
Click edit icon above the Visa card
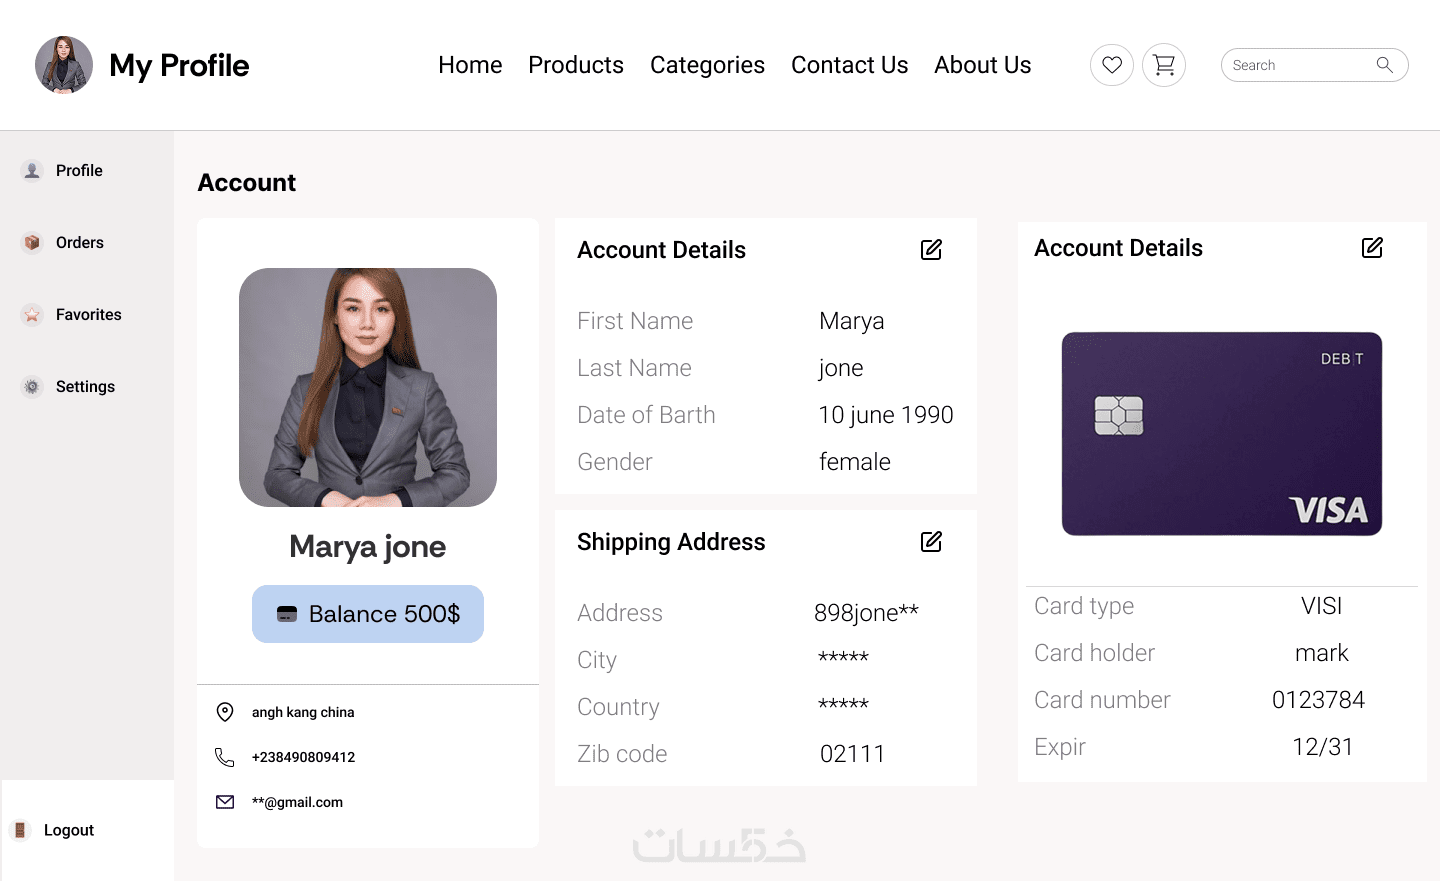coord(1372,248)
